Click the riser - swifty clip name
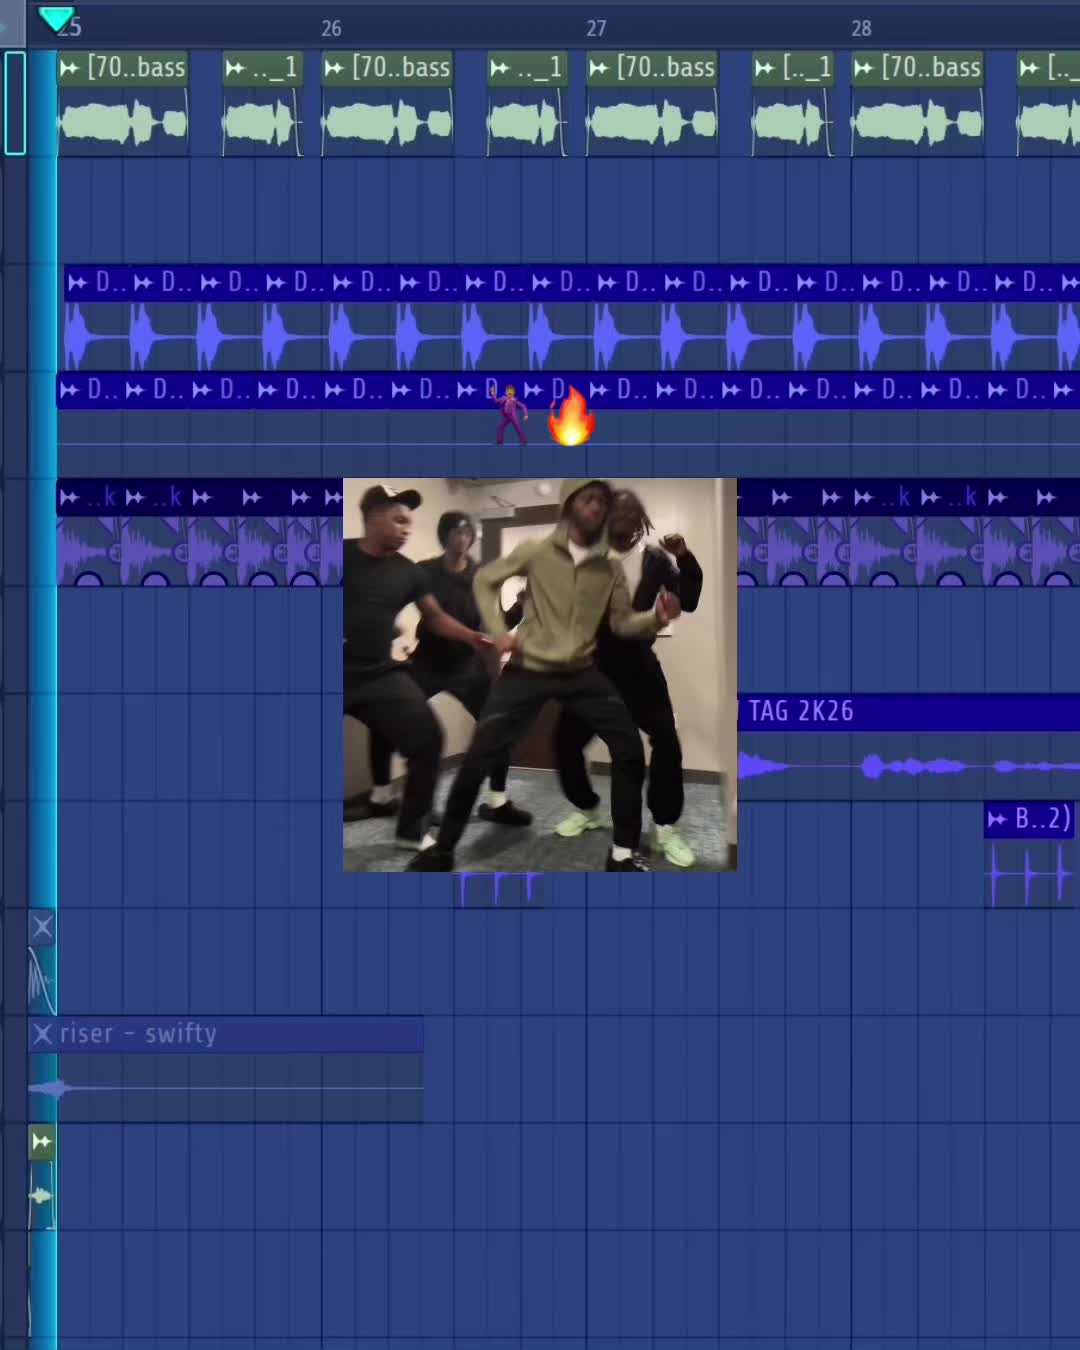The height and width of the screenshot is (1350, 1080). click(x=138, y=1034)
